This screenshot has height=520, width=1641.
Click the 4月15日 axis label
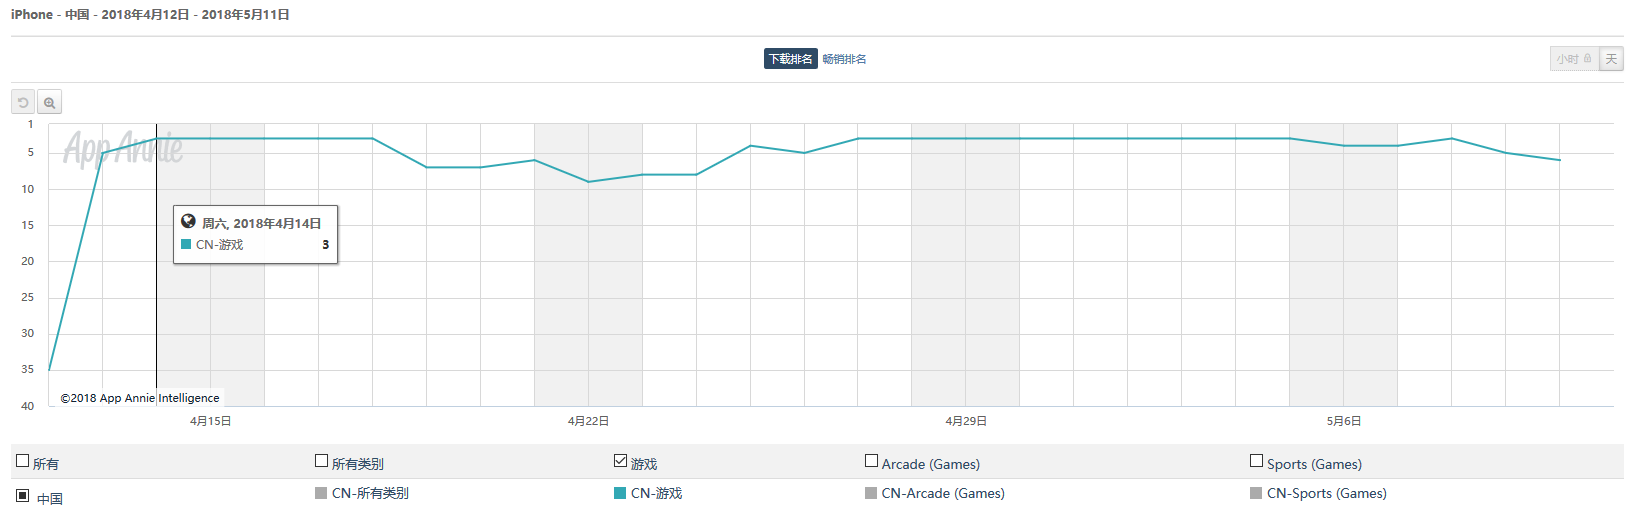tap(210, 421)
